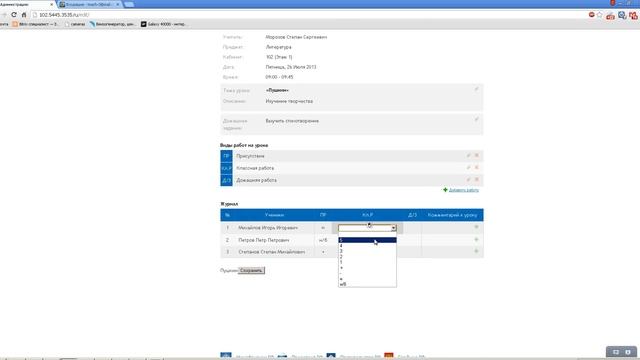Screen dimensions: 640x360
Task: Click the Журнал section heading
Action: pyautogui.click(x=229, y=204)
